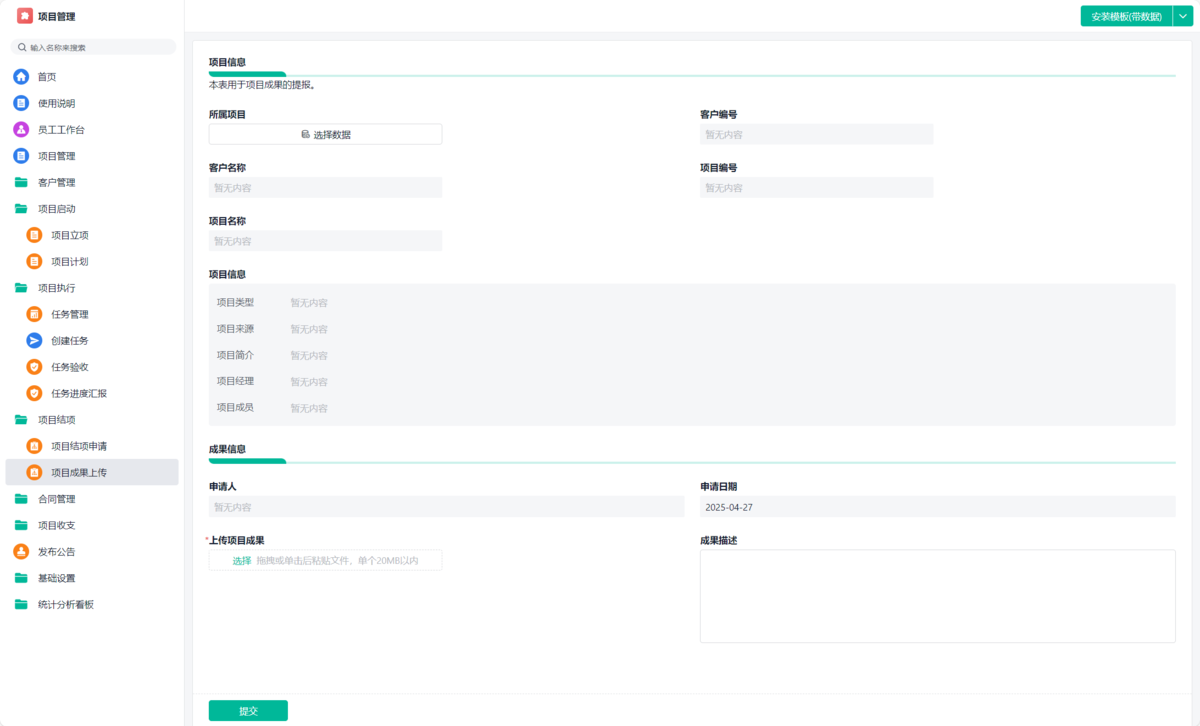Click the 统计分析看板 folder icon
Viewport: 1200px width, 726px height.
pyautogui.click(x=21, y=604)
